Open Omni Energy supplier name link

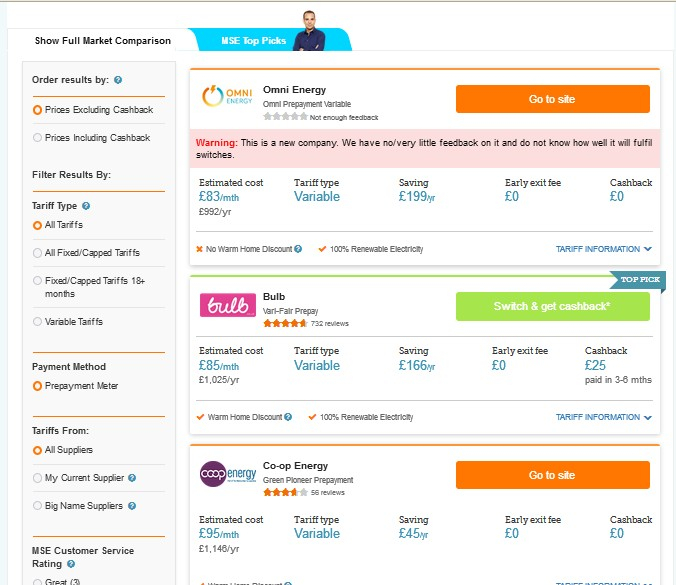294,90
